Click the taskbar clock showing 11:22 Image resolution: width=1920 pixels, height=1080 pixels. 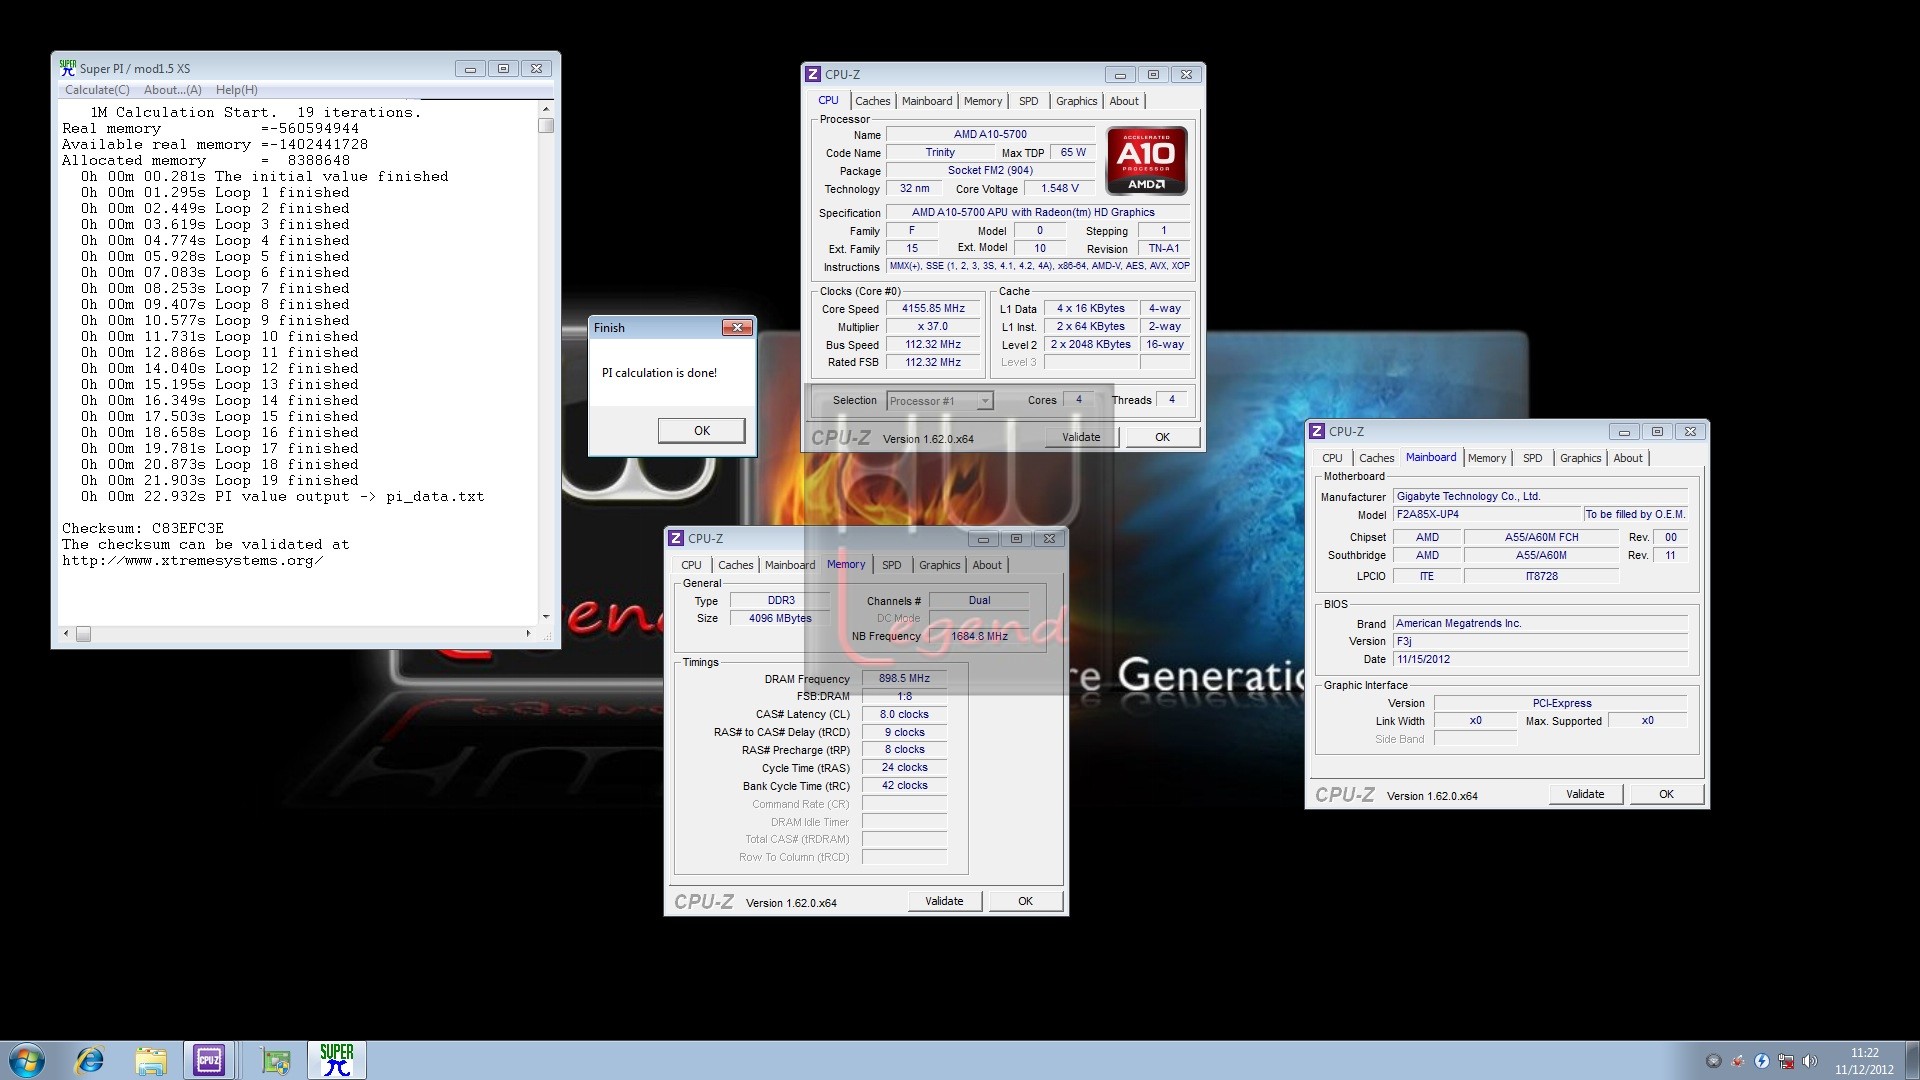click(1864, 1053)
